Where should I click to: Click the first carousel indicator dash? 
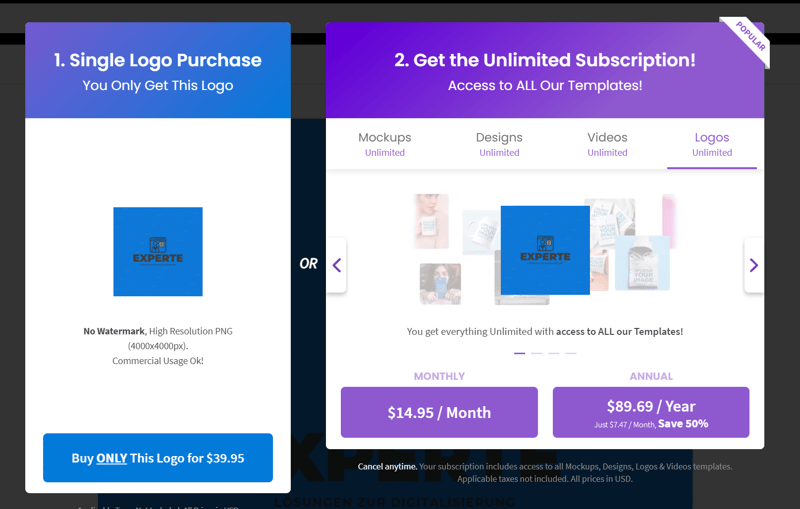(519, 353)
